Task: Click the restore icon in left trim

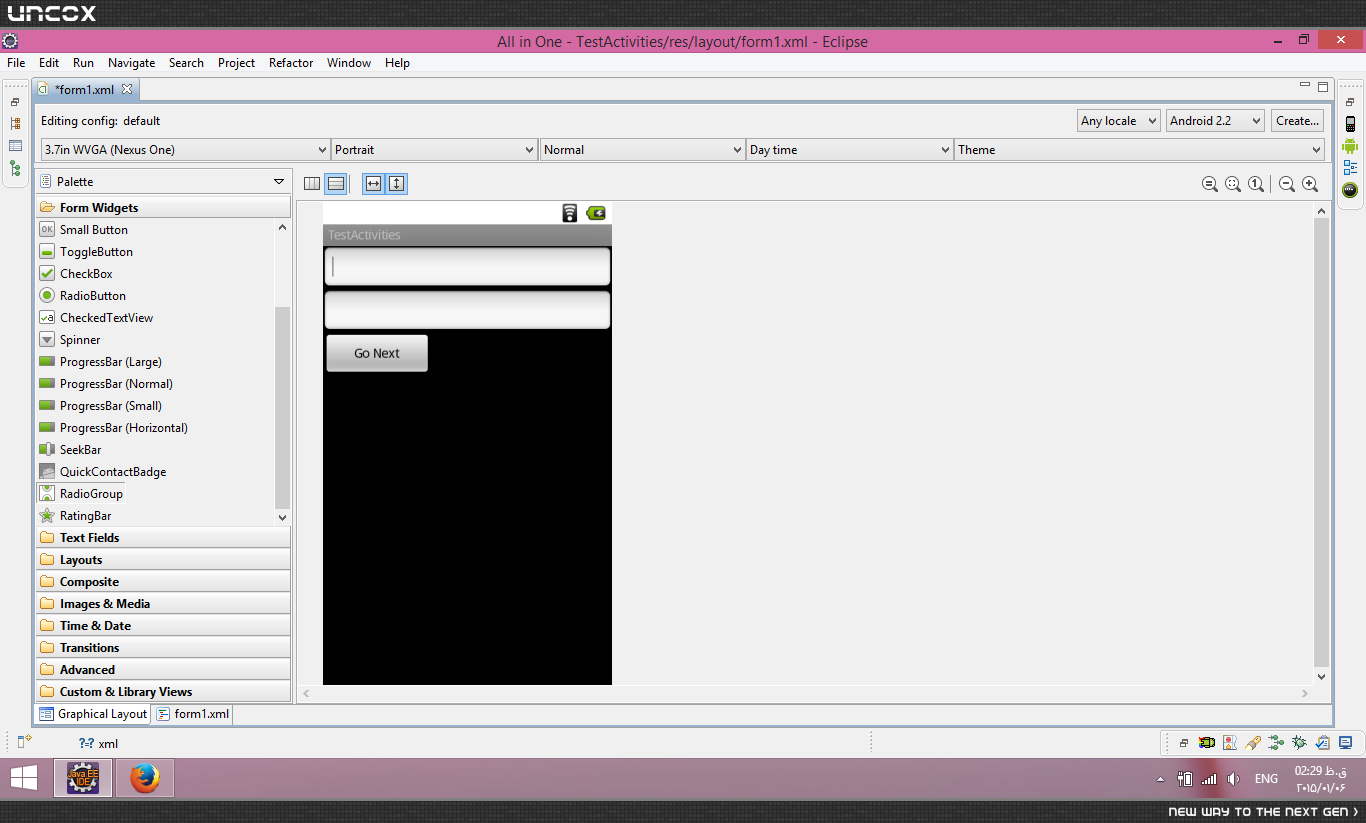Action: pyautogui.click(x=15, y=102)
